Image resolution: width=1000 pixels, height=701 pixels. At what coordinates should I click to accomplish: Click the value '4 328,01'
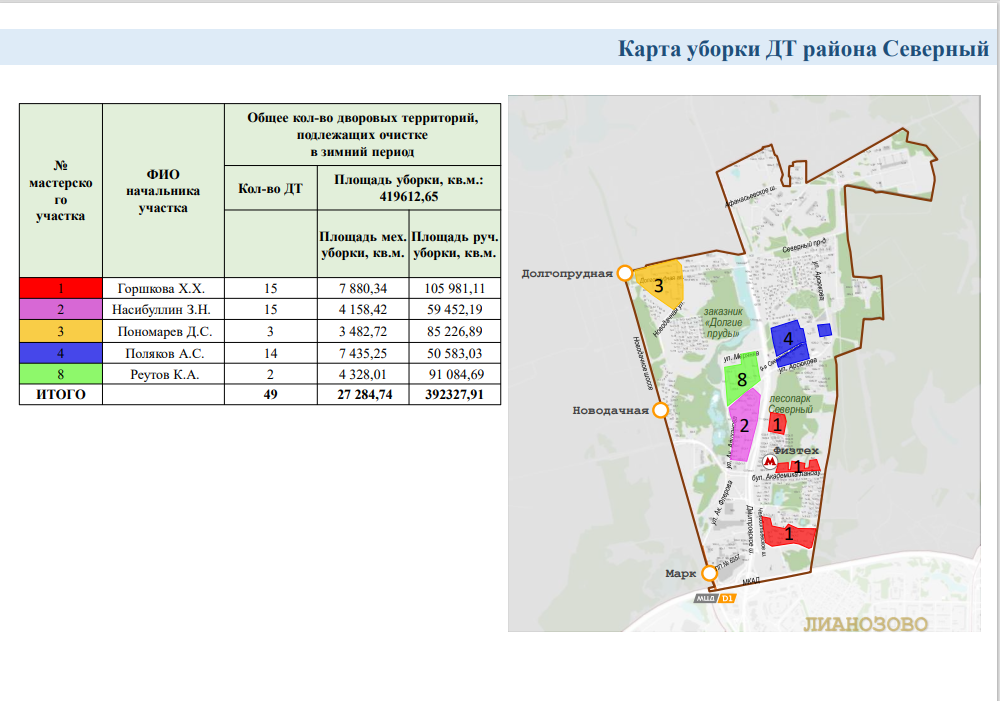click(x=363, y=374)
